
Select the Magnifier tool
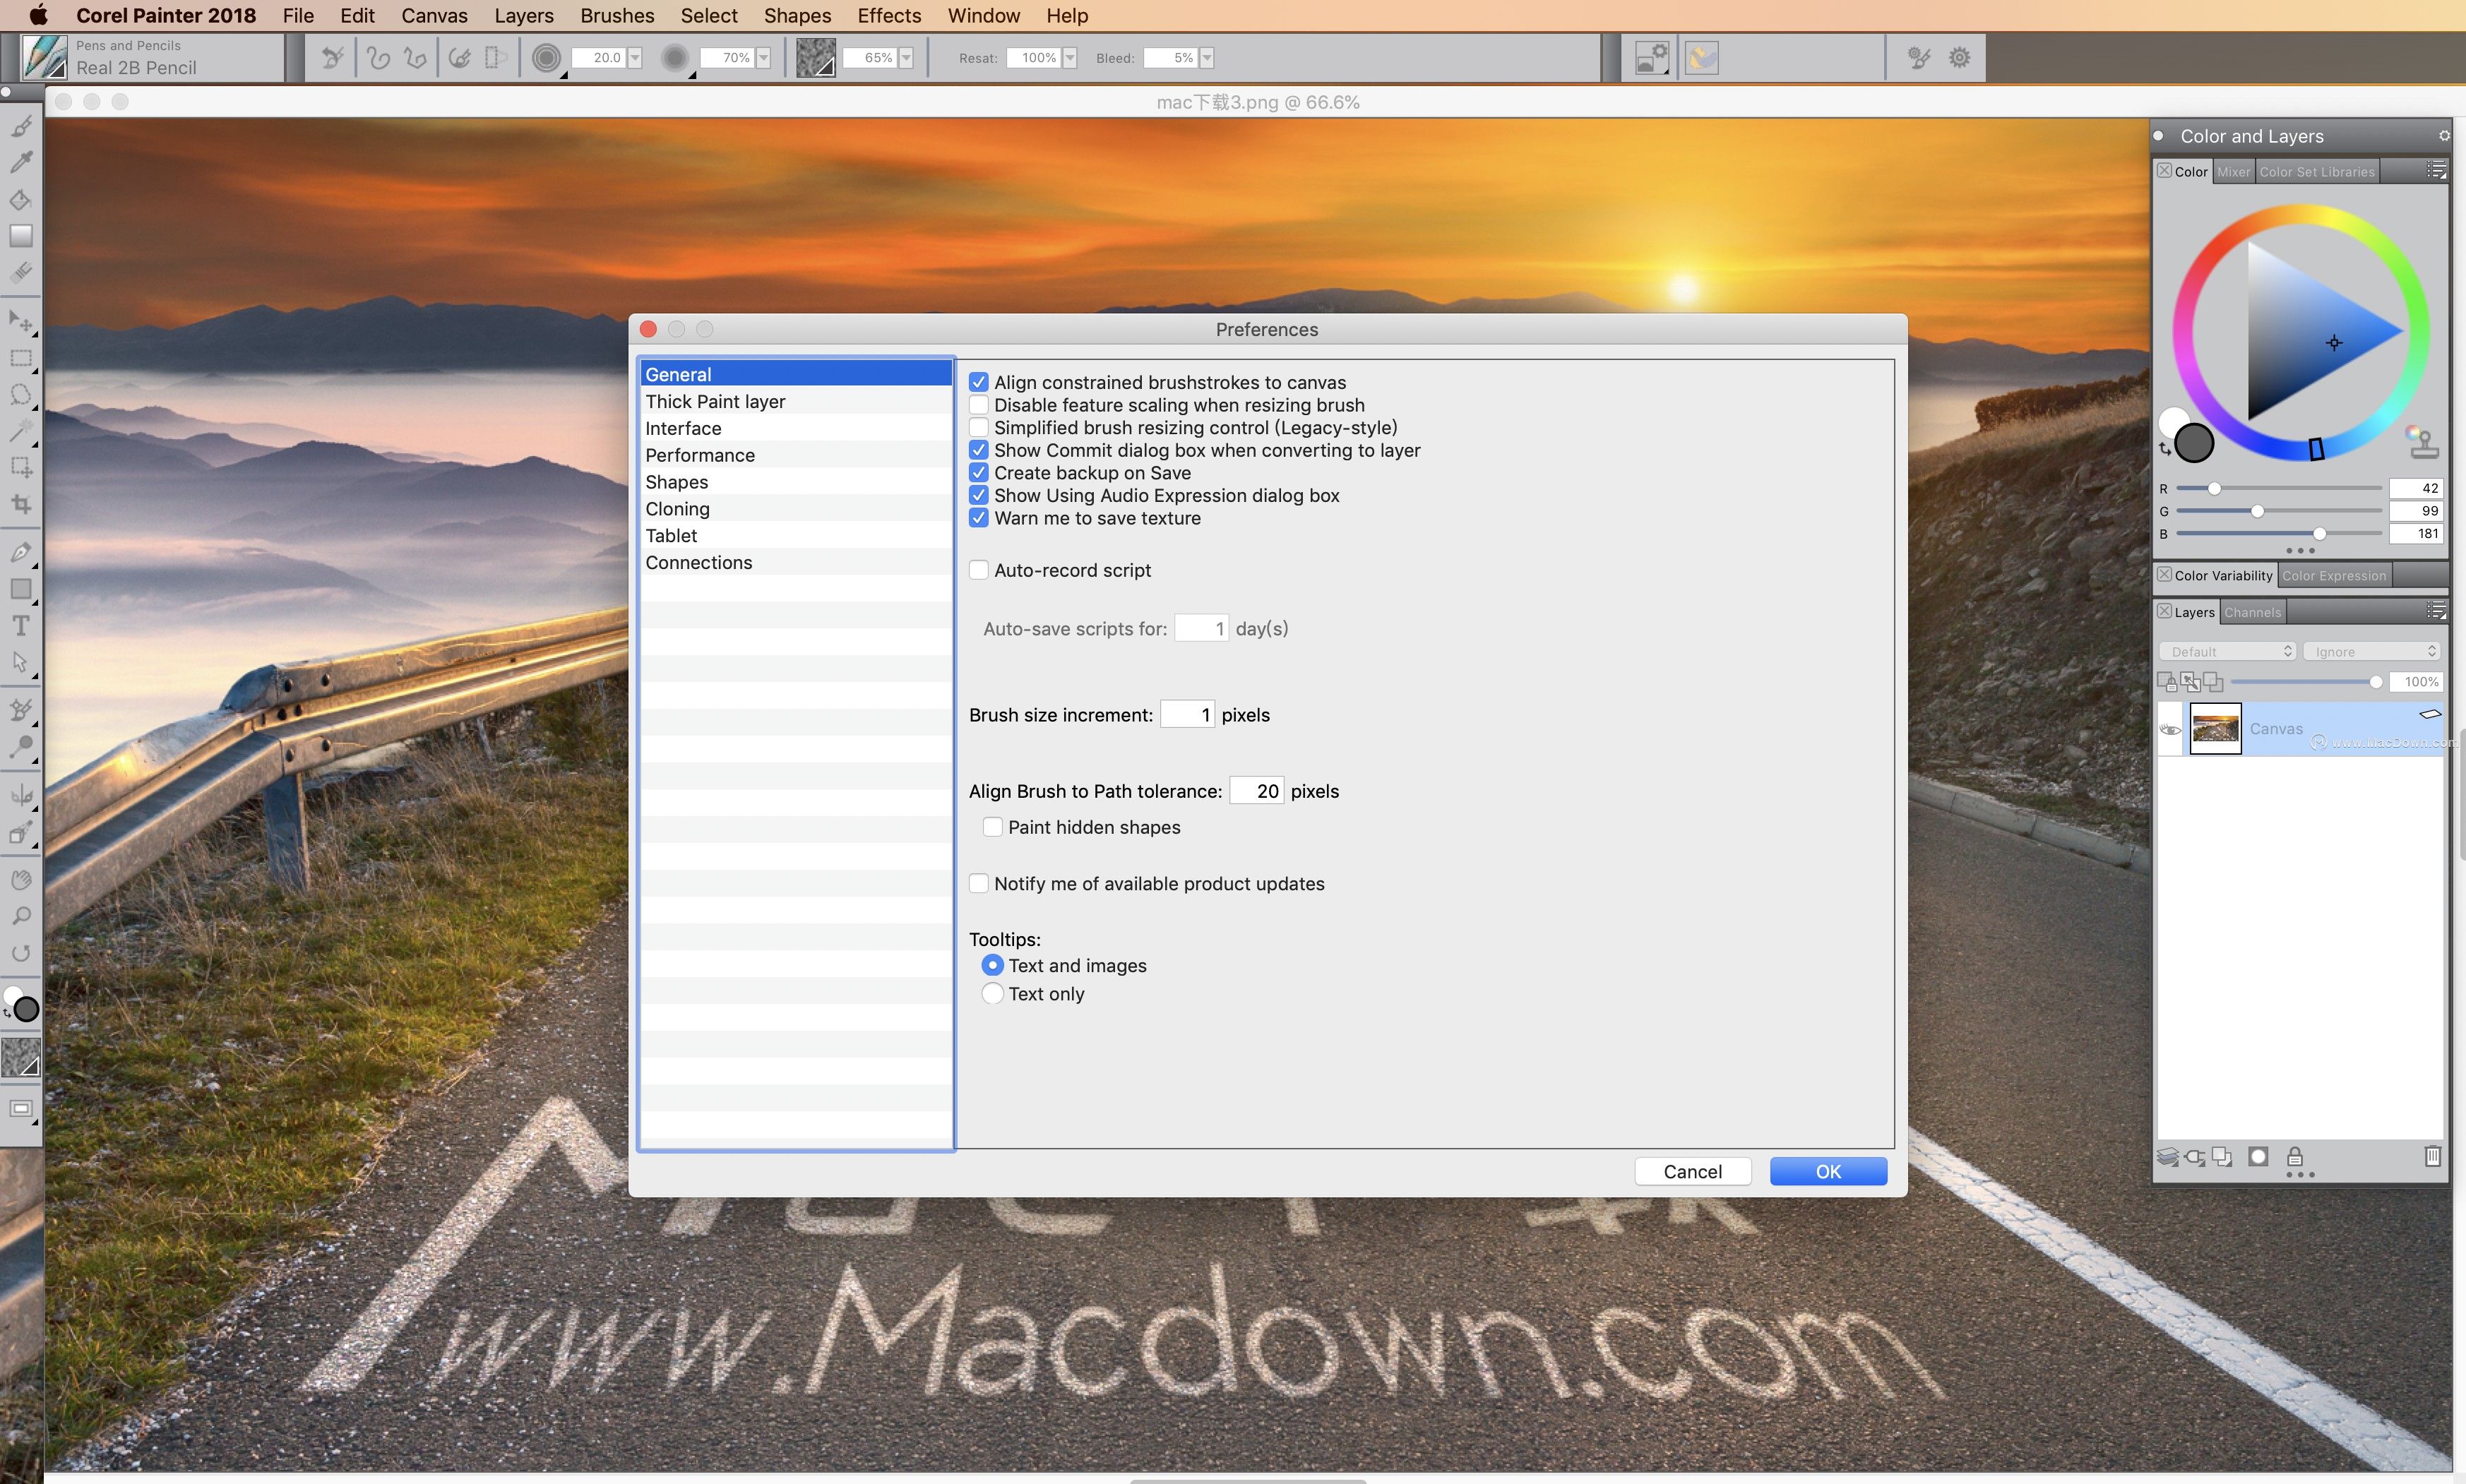coord(21,916)
